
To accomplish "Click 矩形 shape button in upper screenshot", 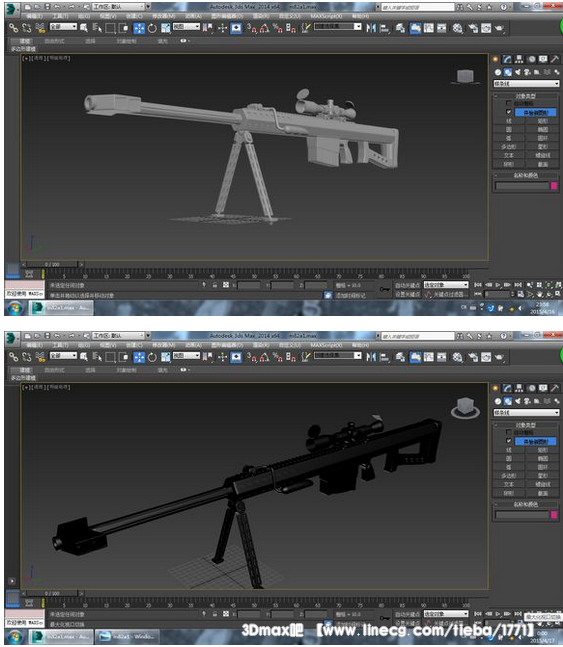I will pyautogui.click(x=542, y=121).
